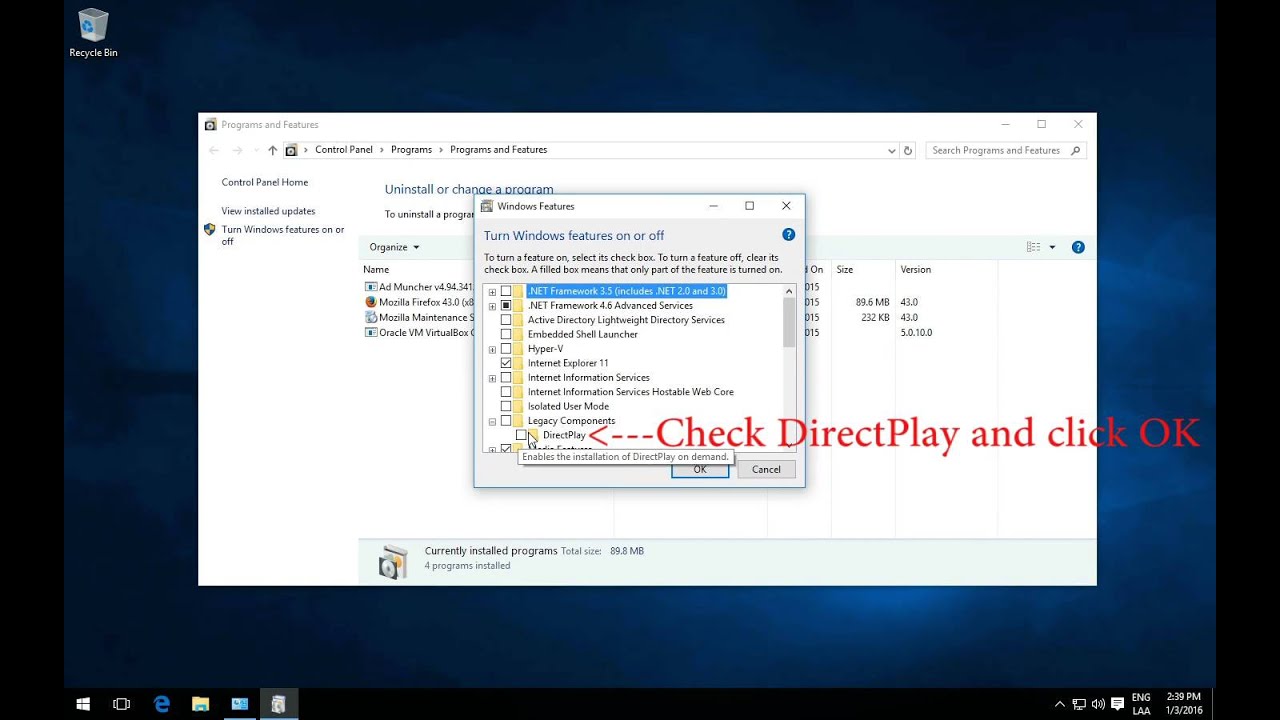This screenshot has height=720, width=1280.
Task: Expand breadcrumb arrow after Programs
Action: [x=441, y=150]
